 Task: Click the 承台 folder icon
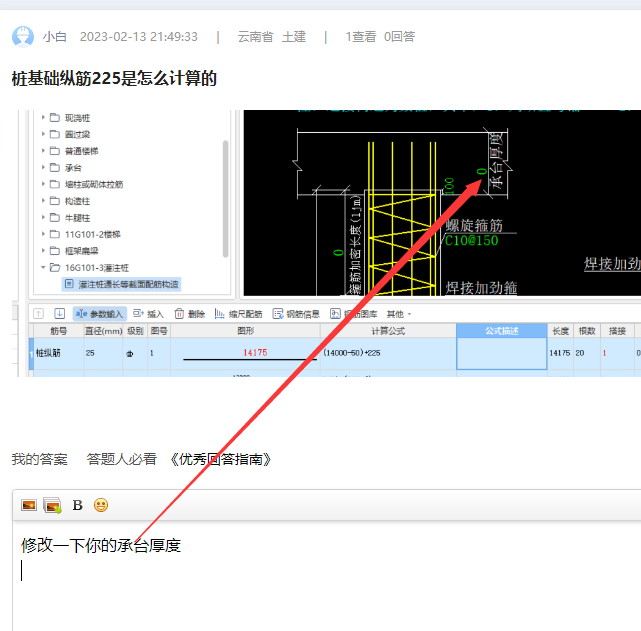(55, 168)
